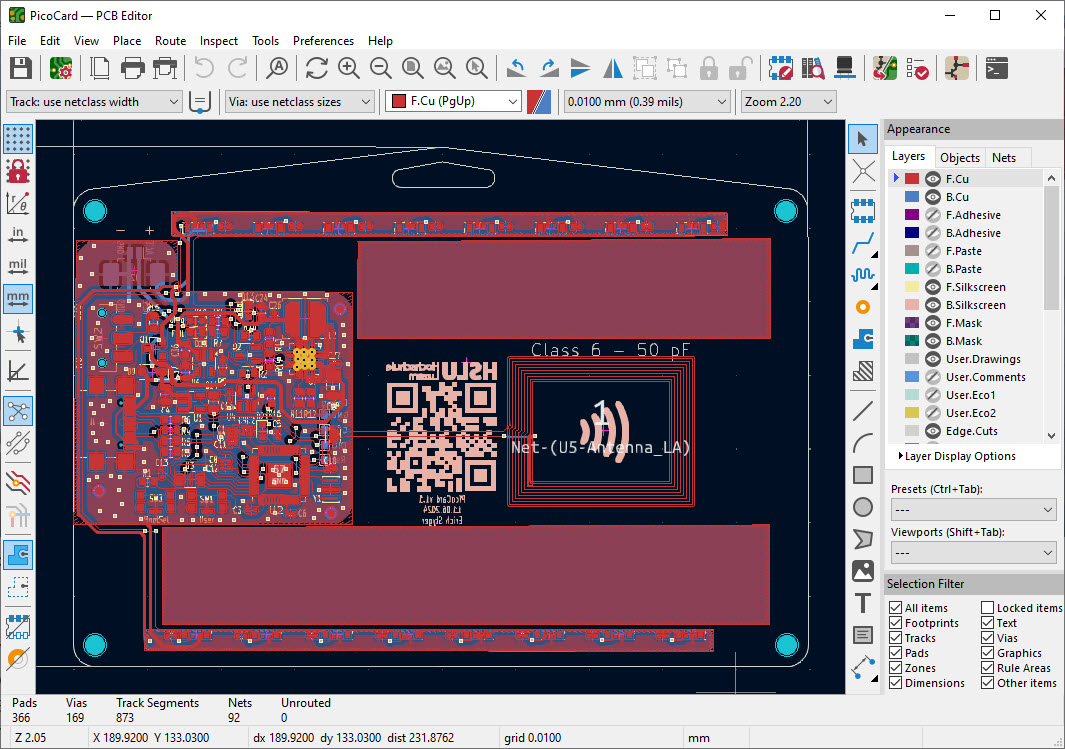
Task: Uncheck the Footprints selection filter
Action: [x=895, y=623]
